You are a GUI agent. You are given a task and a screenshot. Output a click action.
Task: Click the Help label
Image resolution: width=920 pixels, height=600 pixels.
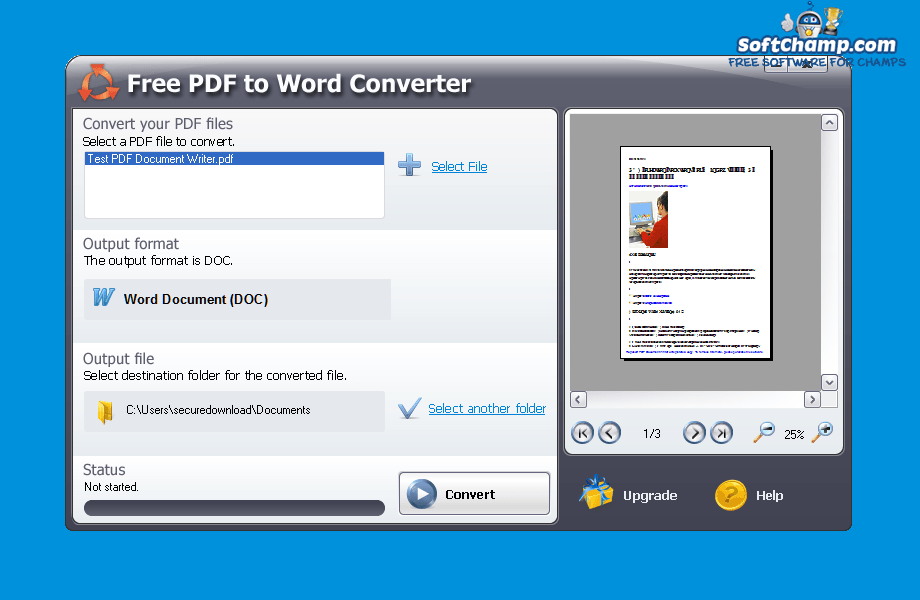(769, 496)
